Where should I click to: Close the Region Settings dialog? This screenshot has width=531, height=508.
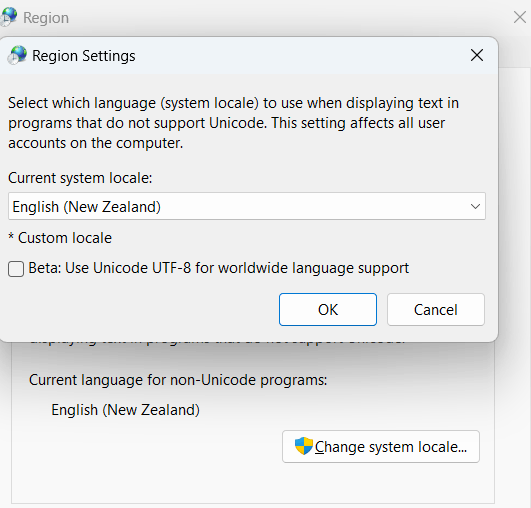477,55
